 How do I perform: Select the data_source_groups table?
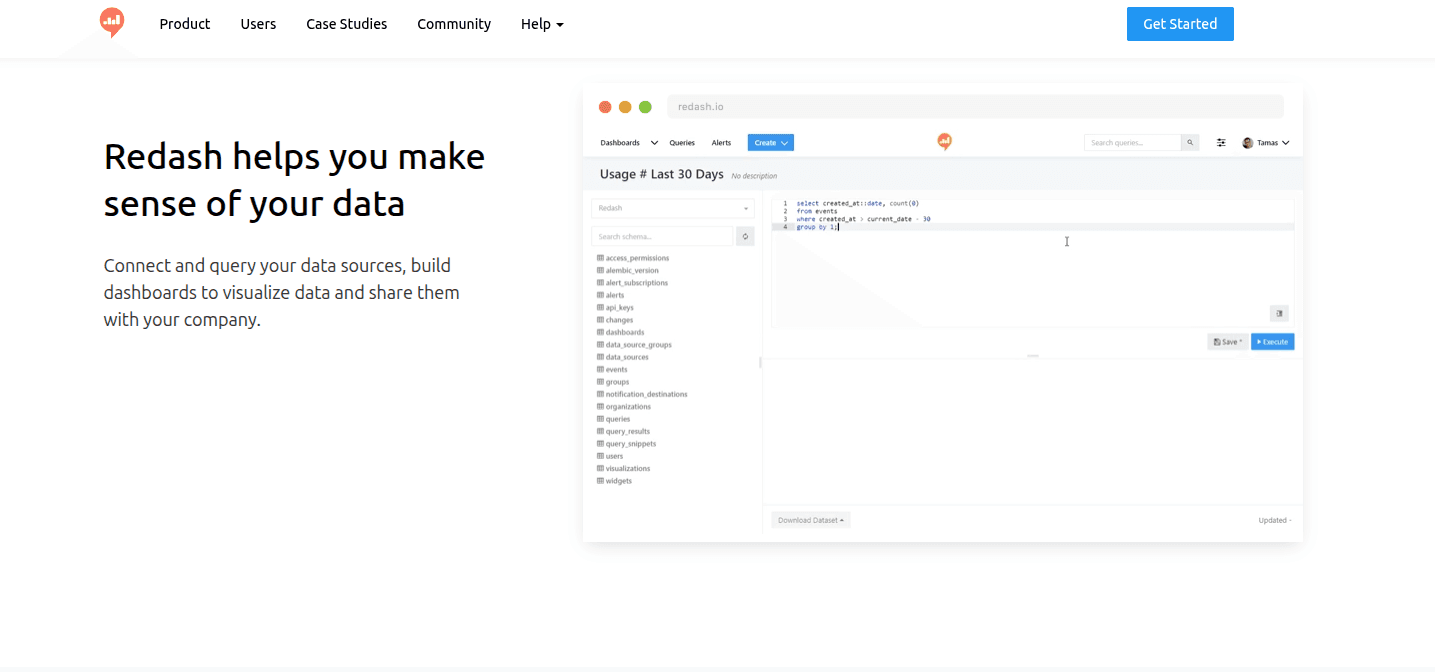[639, 345]
